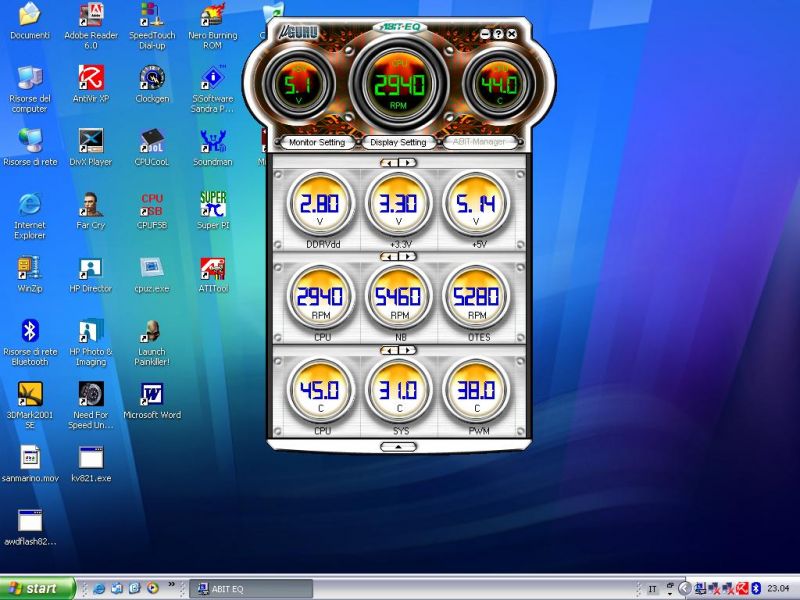Launch HP Photo & Imaging shortcut
This screenshot has width=800, height=600.
[x=91, y=342]
